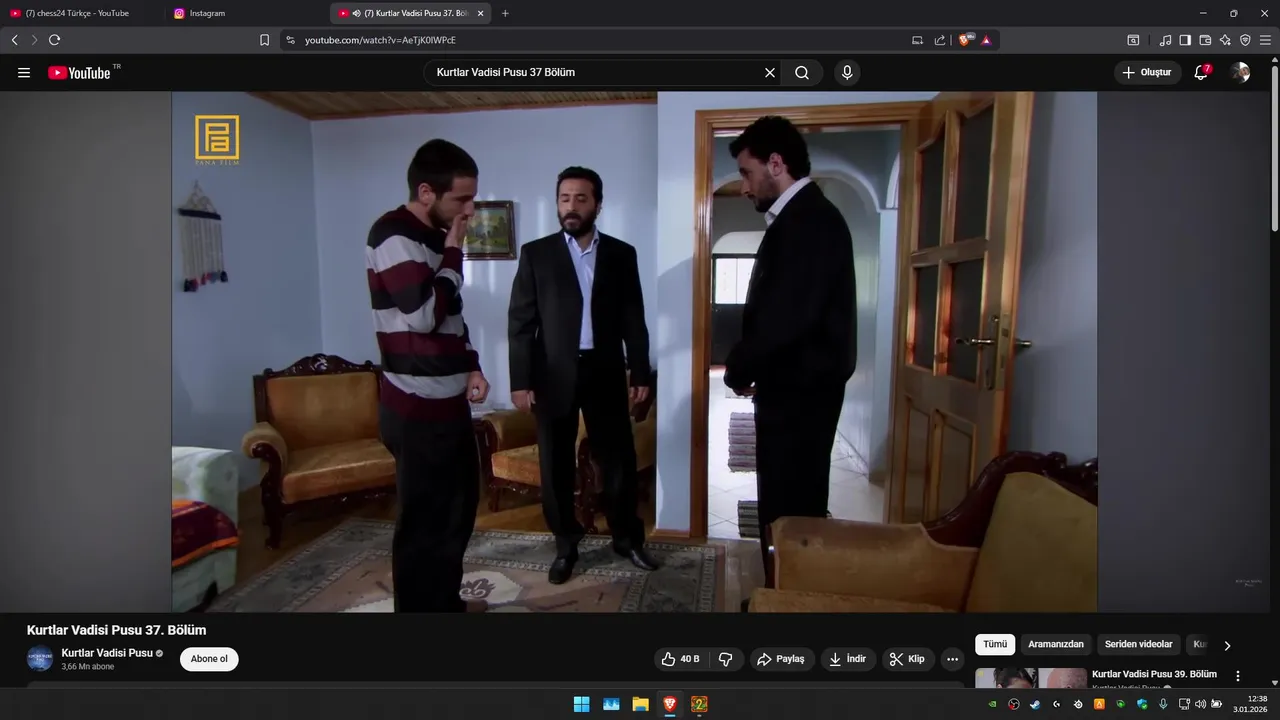The width and height of the screenshot is (1280, 720).
Task: Click the share page icon in address bar
Action: point(940,40)
